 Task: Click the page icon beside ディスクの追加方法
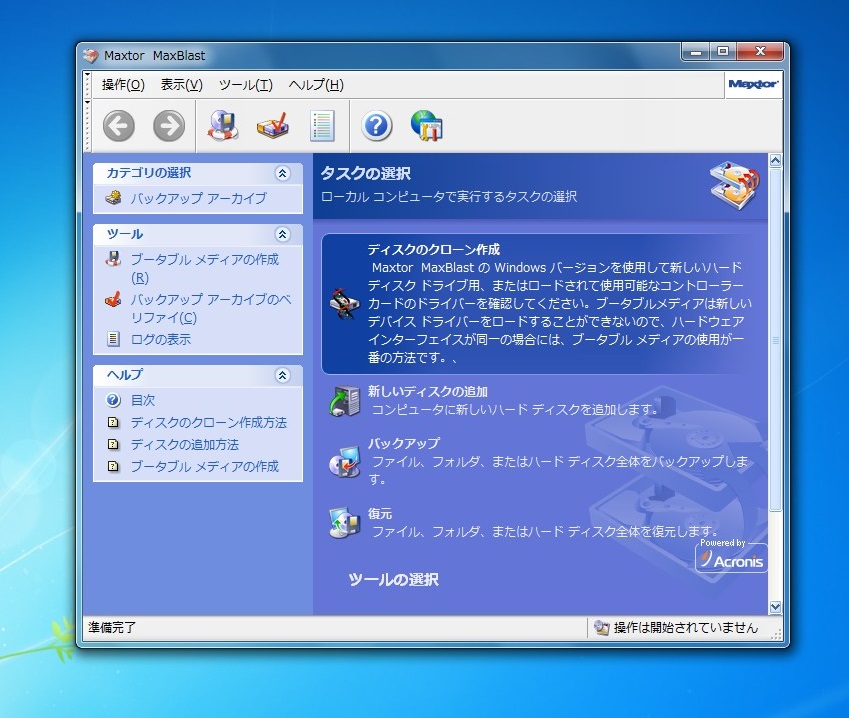pos(113,444)
